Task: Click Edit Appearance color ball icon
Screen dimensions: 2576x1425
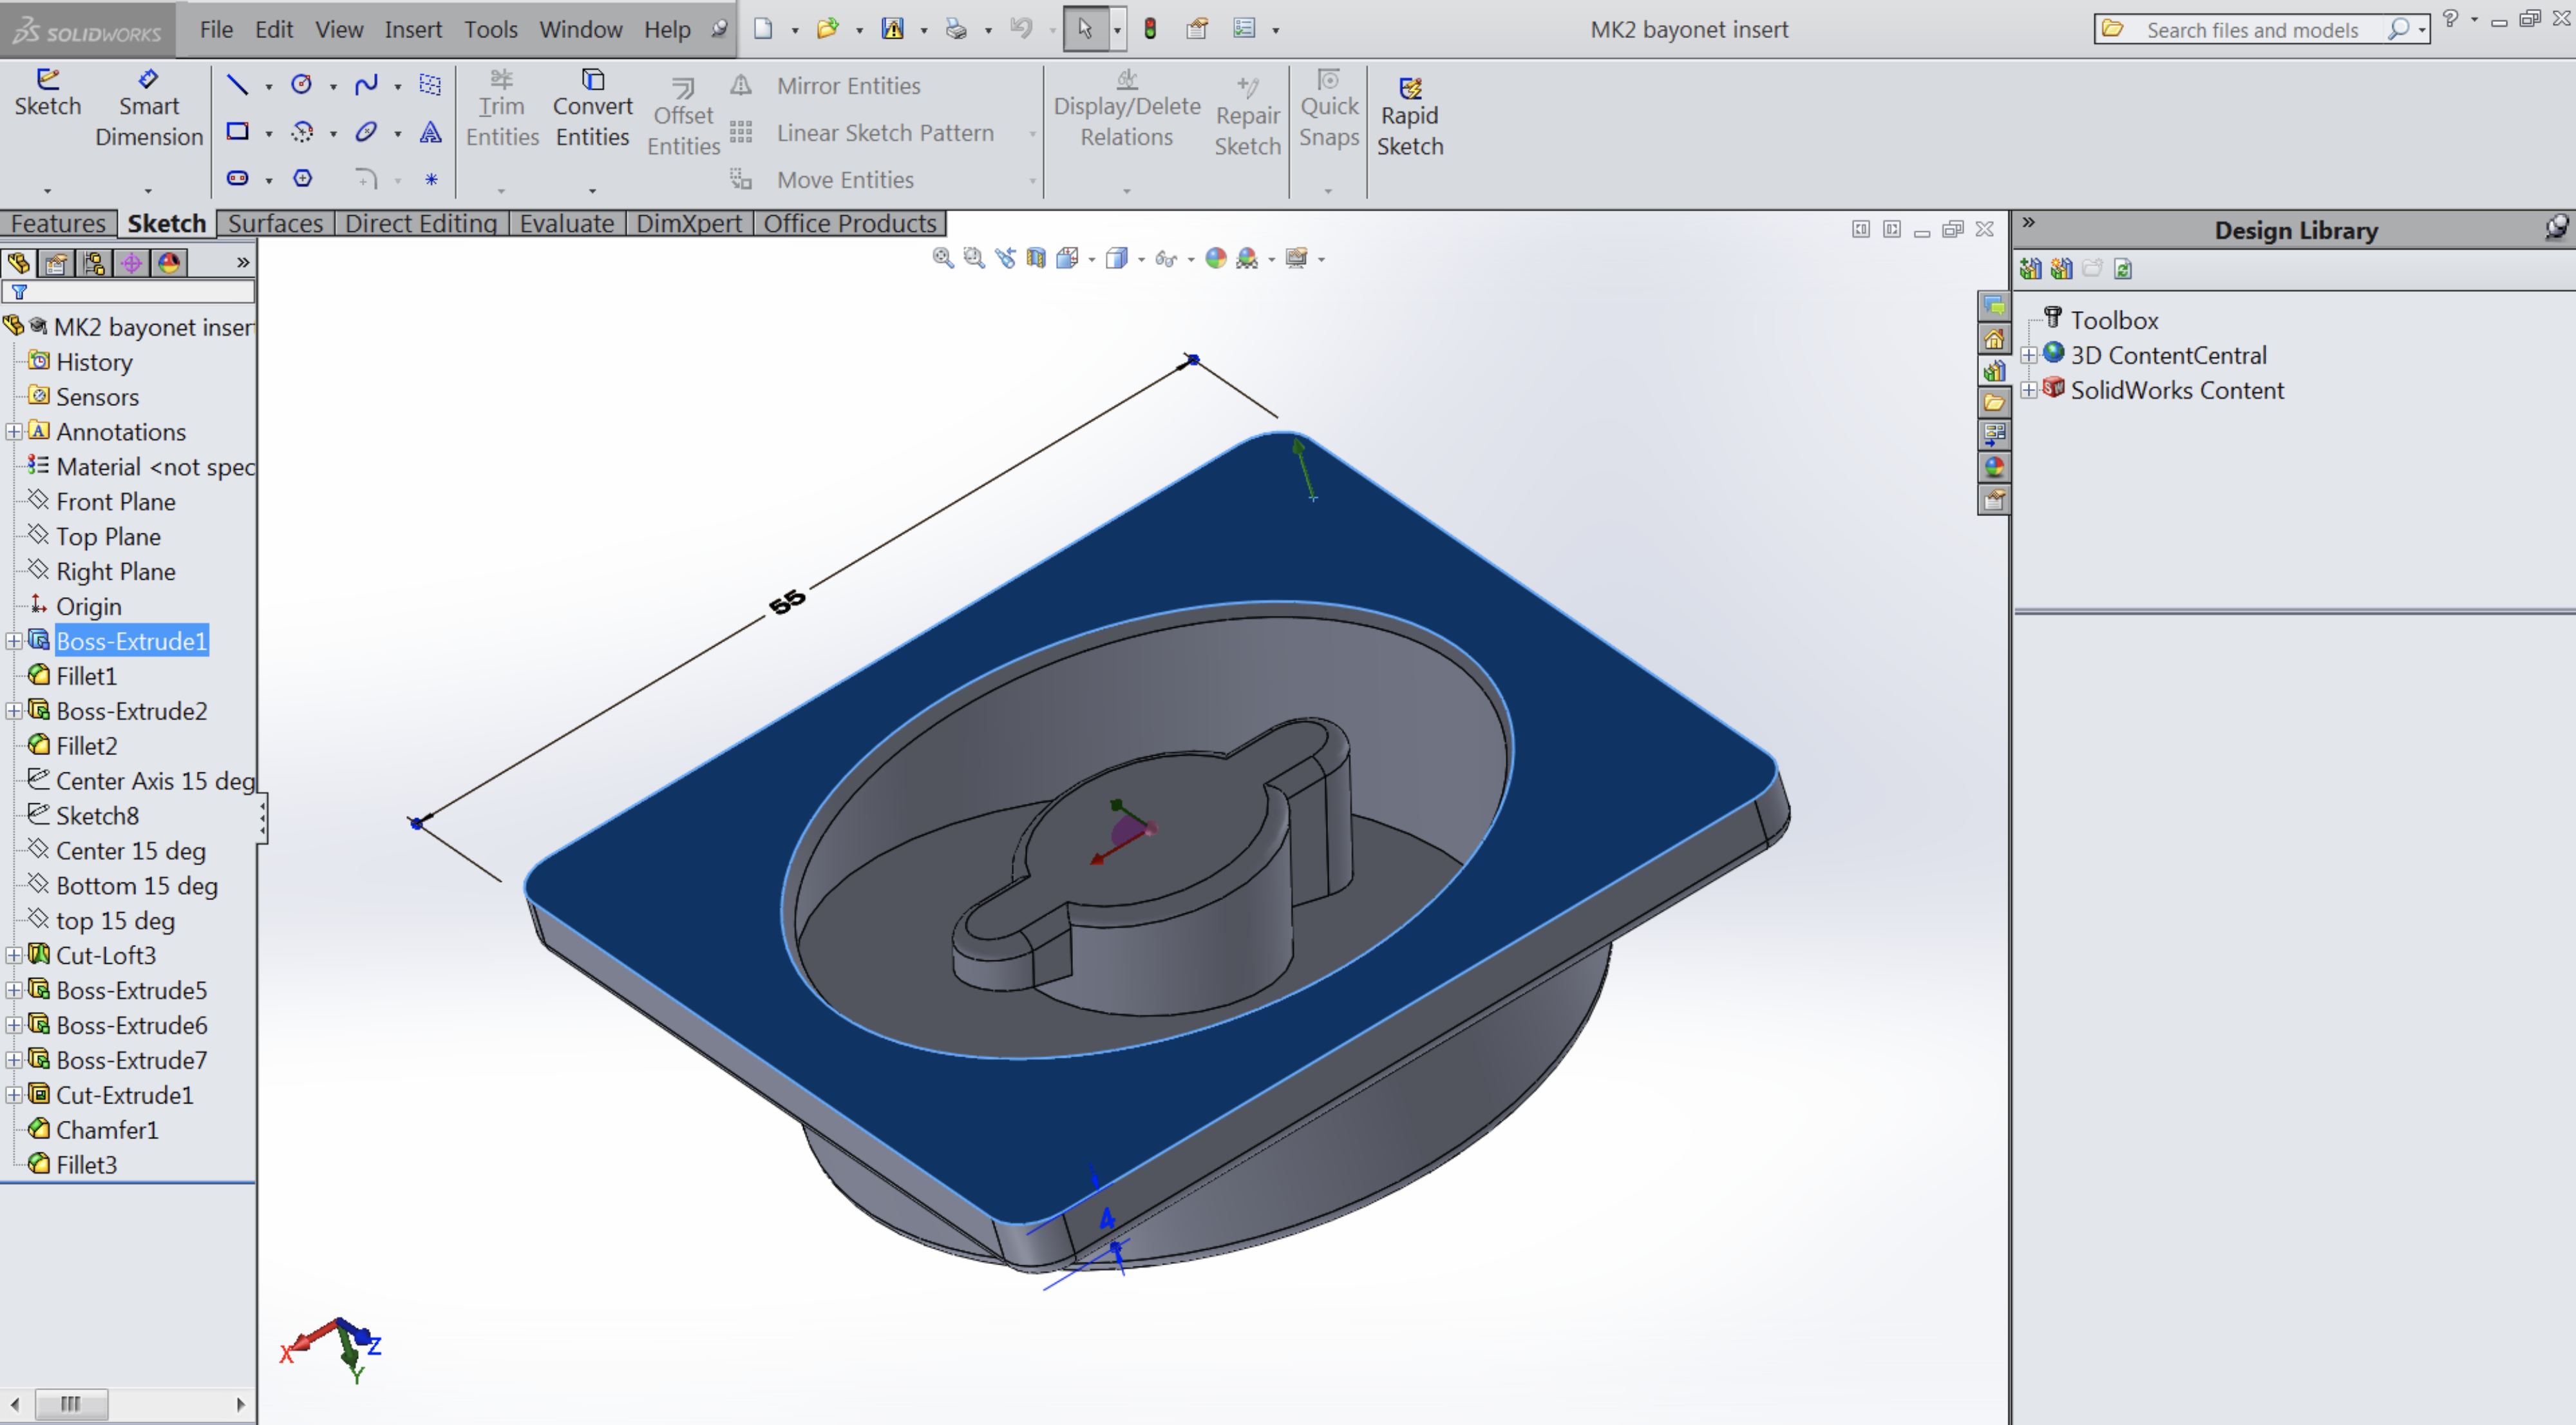Action: point(1216,258)
